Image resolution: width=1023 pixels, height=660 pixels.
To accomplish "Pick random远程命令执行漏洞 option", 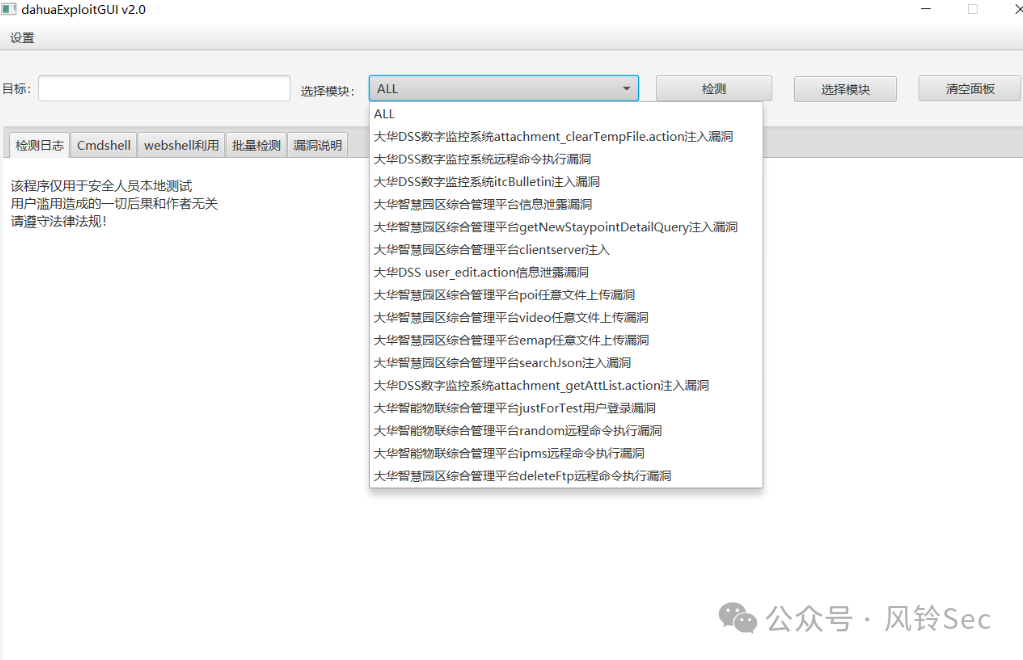I will click(x=566, y=430).
